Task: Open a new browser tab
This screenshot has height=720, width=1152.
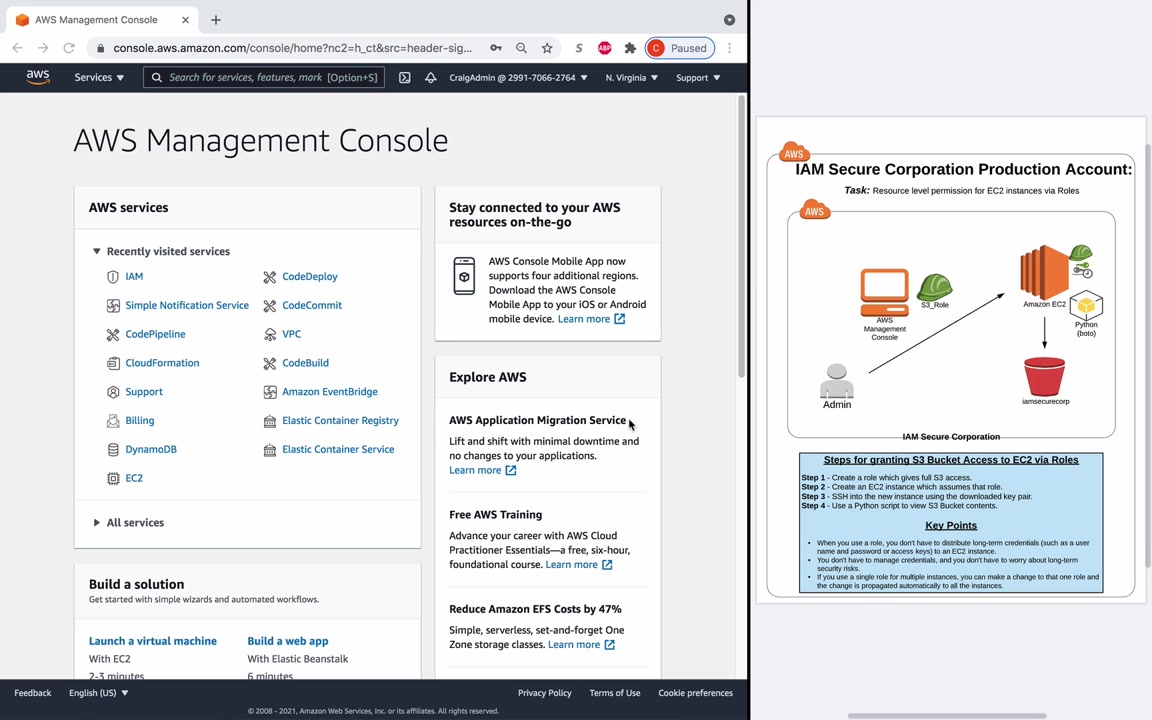Action: click(215, 20)
